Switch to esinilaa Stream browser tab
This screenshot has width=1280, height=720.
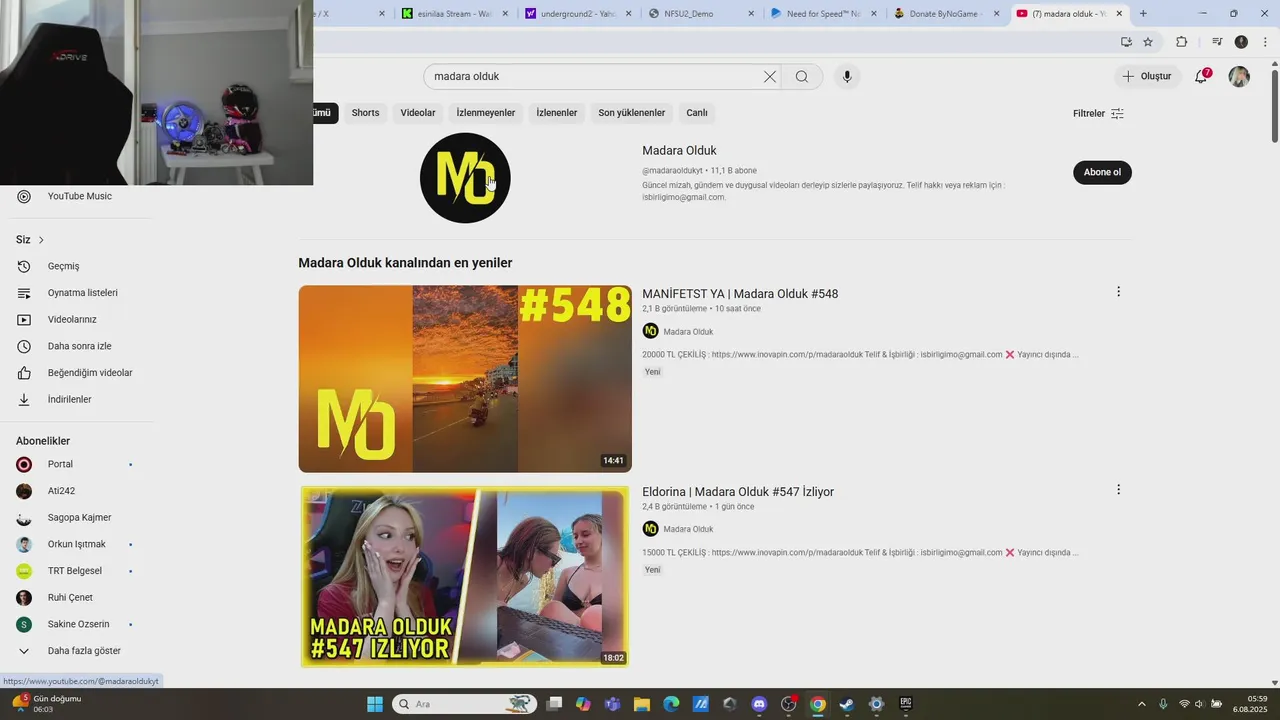(445, 14)
